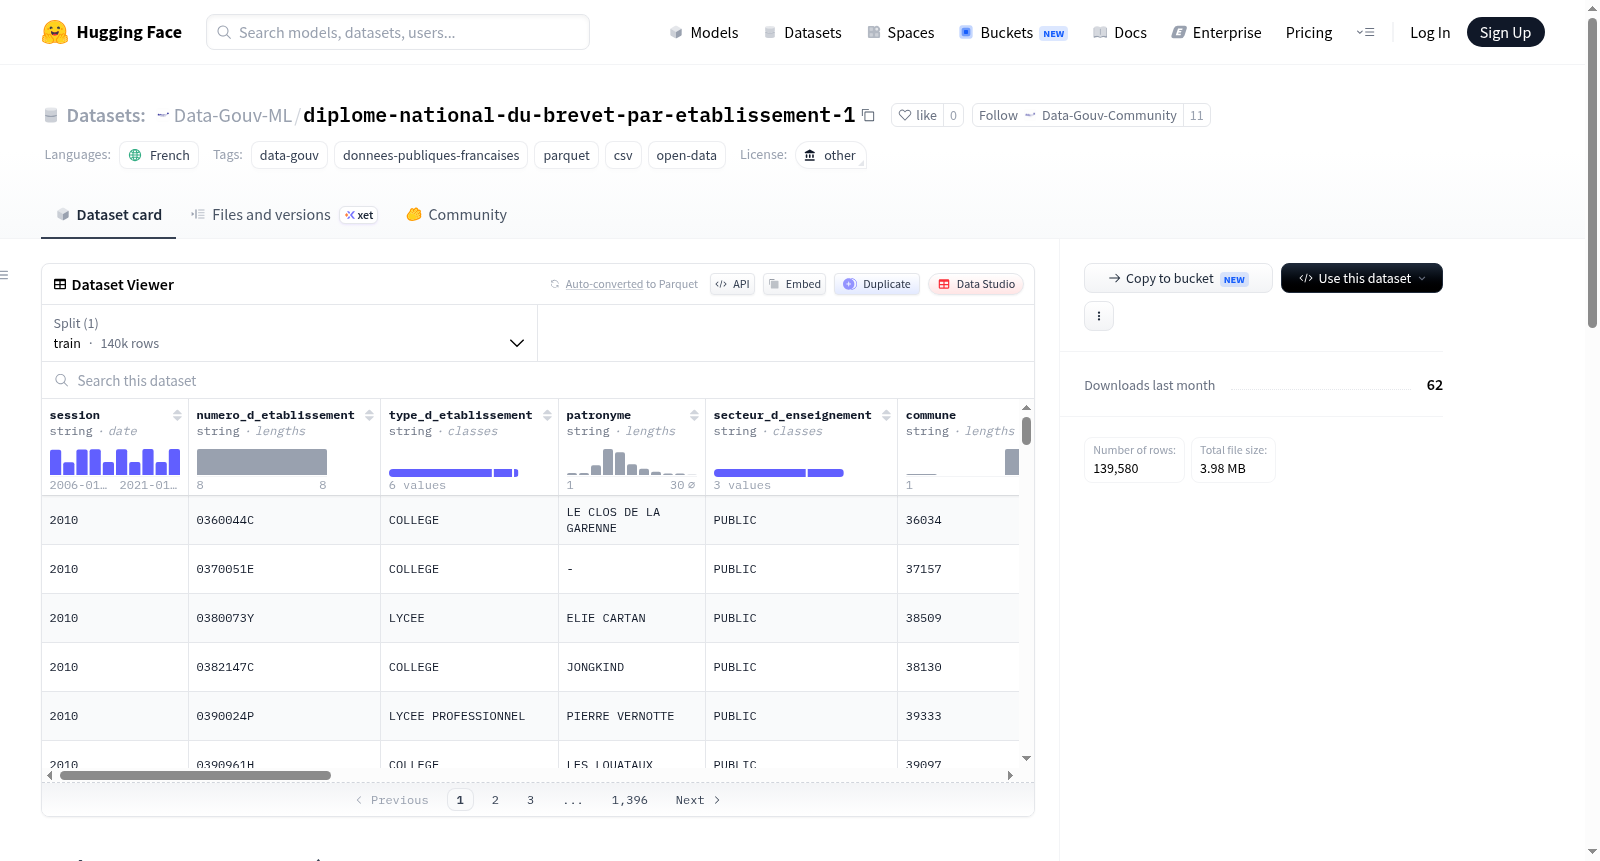The height and width of the screenshot is (861, 1600).
Task: Click the table vertical scroll down arrow
Action: 1026,759
